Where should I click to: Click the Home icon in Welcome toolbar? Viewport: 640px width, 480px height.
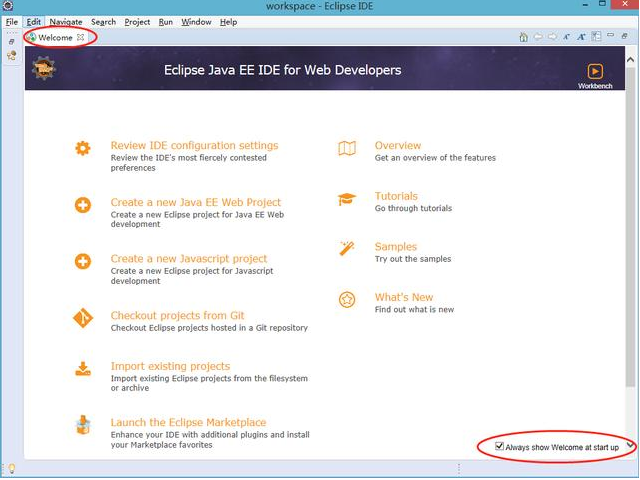click(x=523, y=37)
